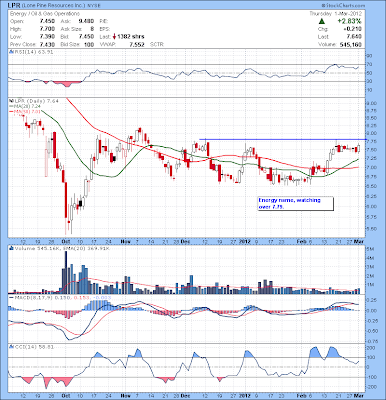Click the P/E label
Viewport: 386px width, 400px height.
click(104, 21)
